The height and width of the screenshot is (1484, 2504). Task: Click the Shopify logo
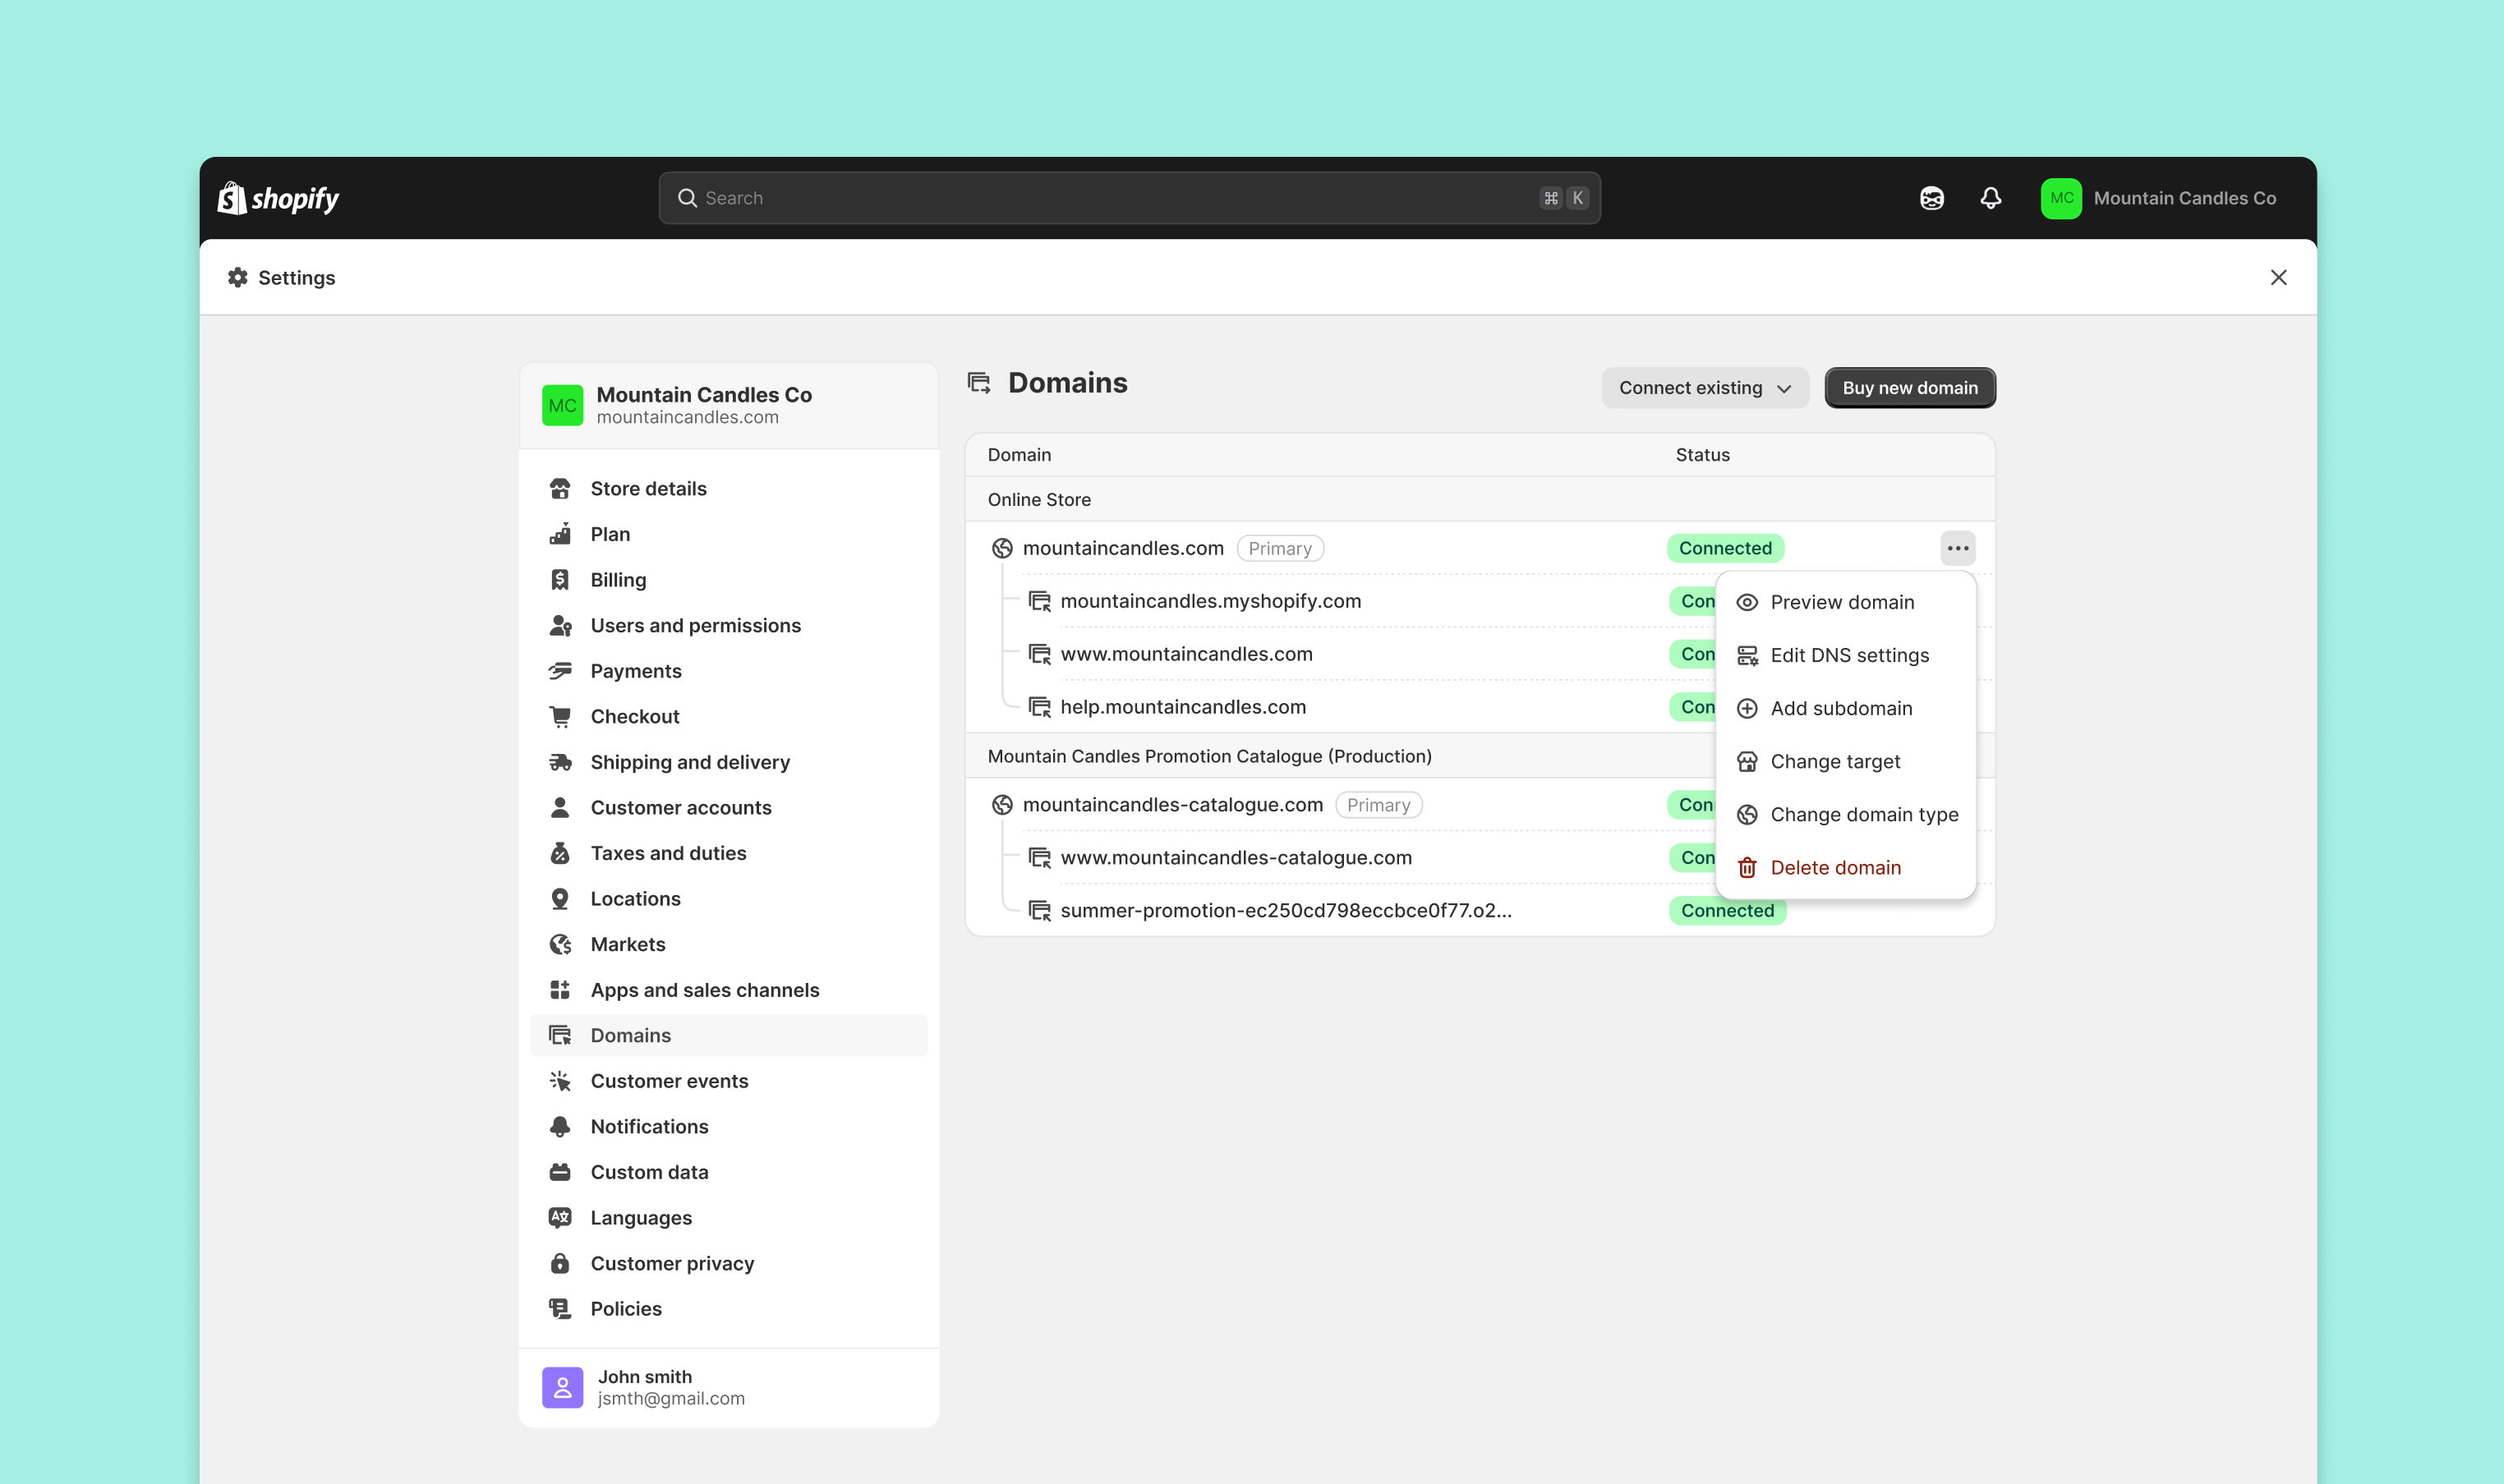coord(278,198)
